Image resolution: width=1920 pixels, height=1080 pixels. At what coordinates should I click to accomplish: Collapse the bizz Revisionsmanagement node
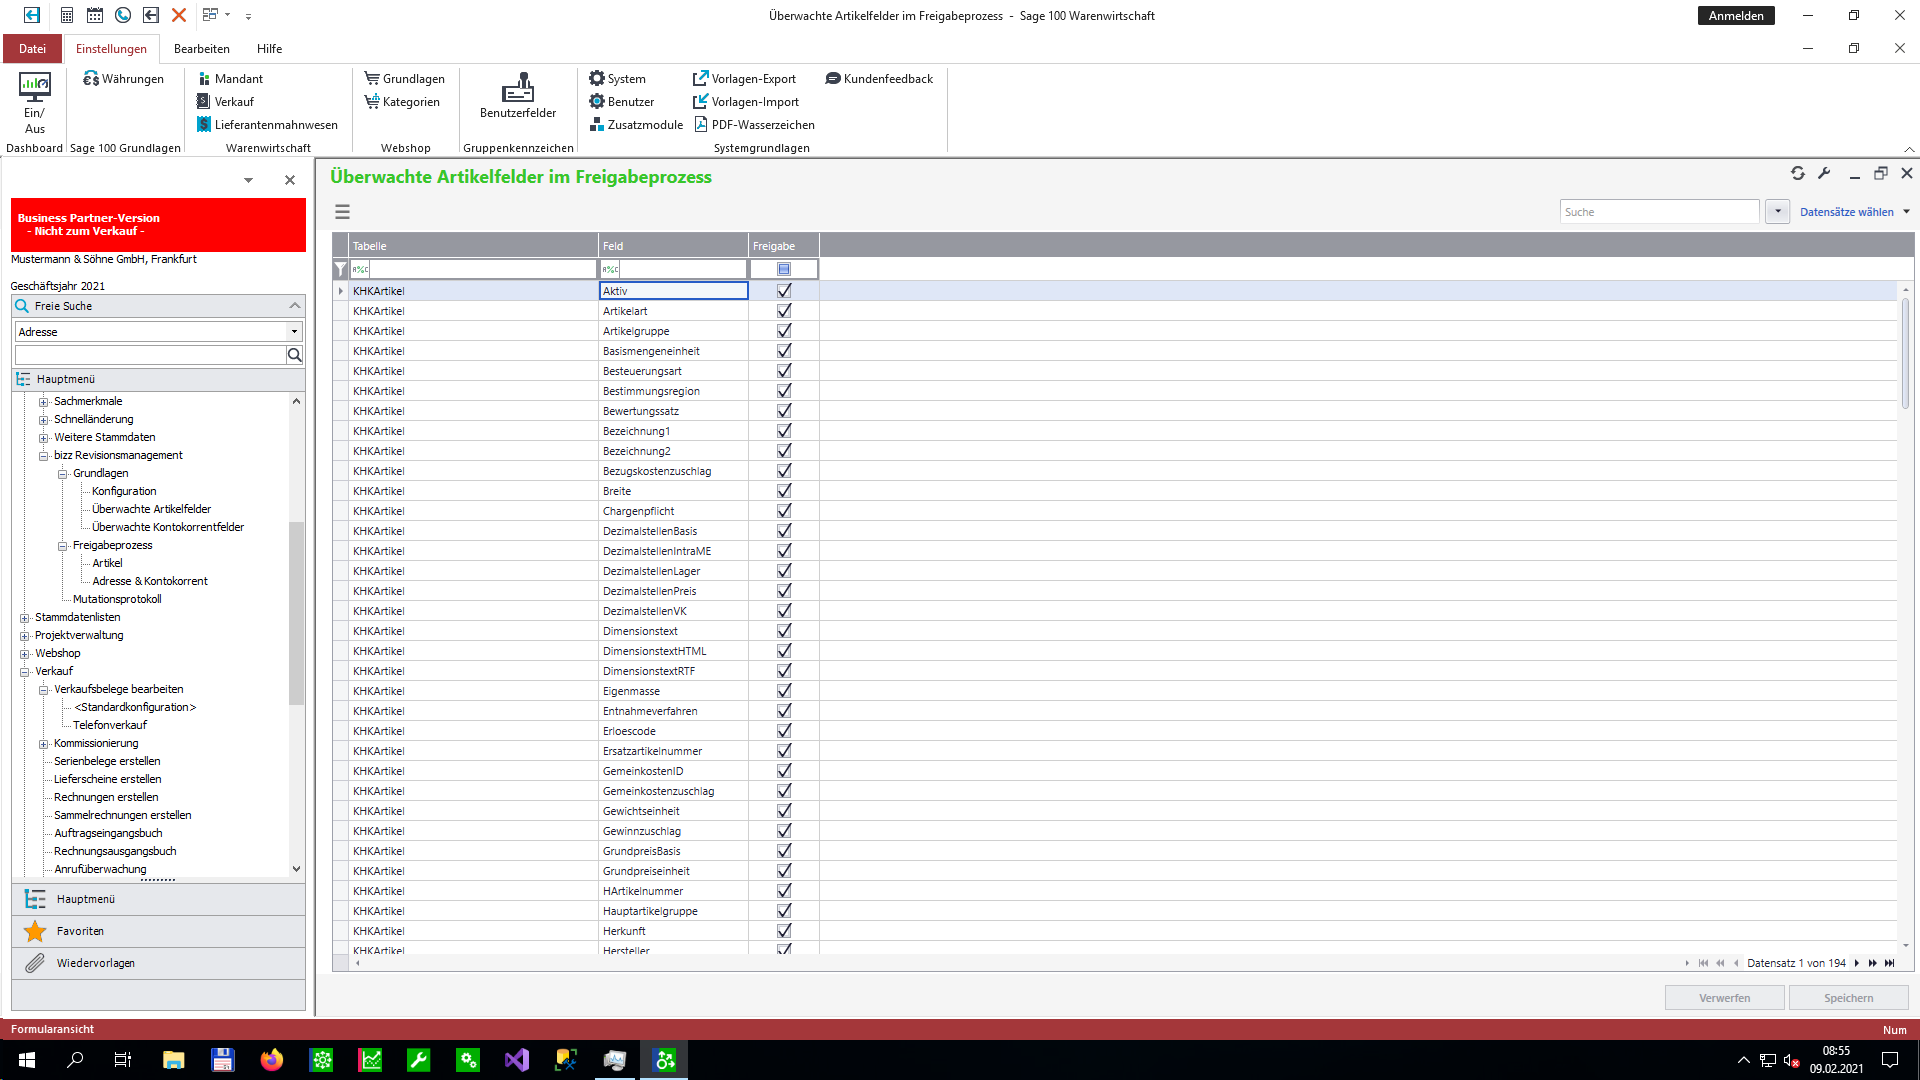(44, 456)
